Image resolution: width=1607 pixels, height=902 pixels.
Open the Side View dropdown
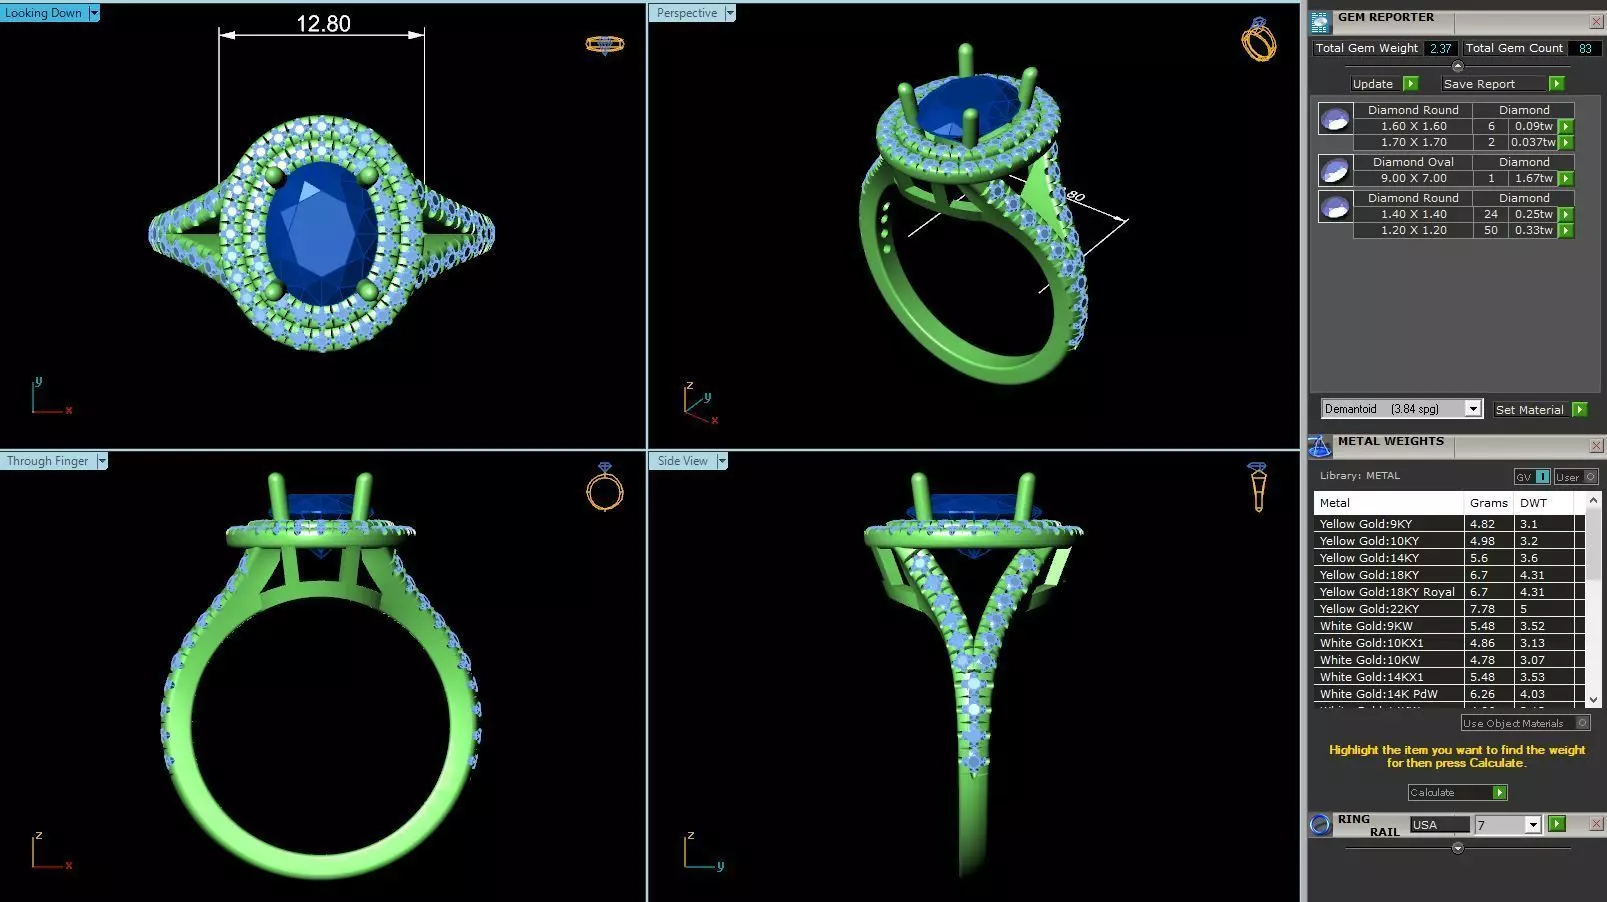[x=721, y=461]
